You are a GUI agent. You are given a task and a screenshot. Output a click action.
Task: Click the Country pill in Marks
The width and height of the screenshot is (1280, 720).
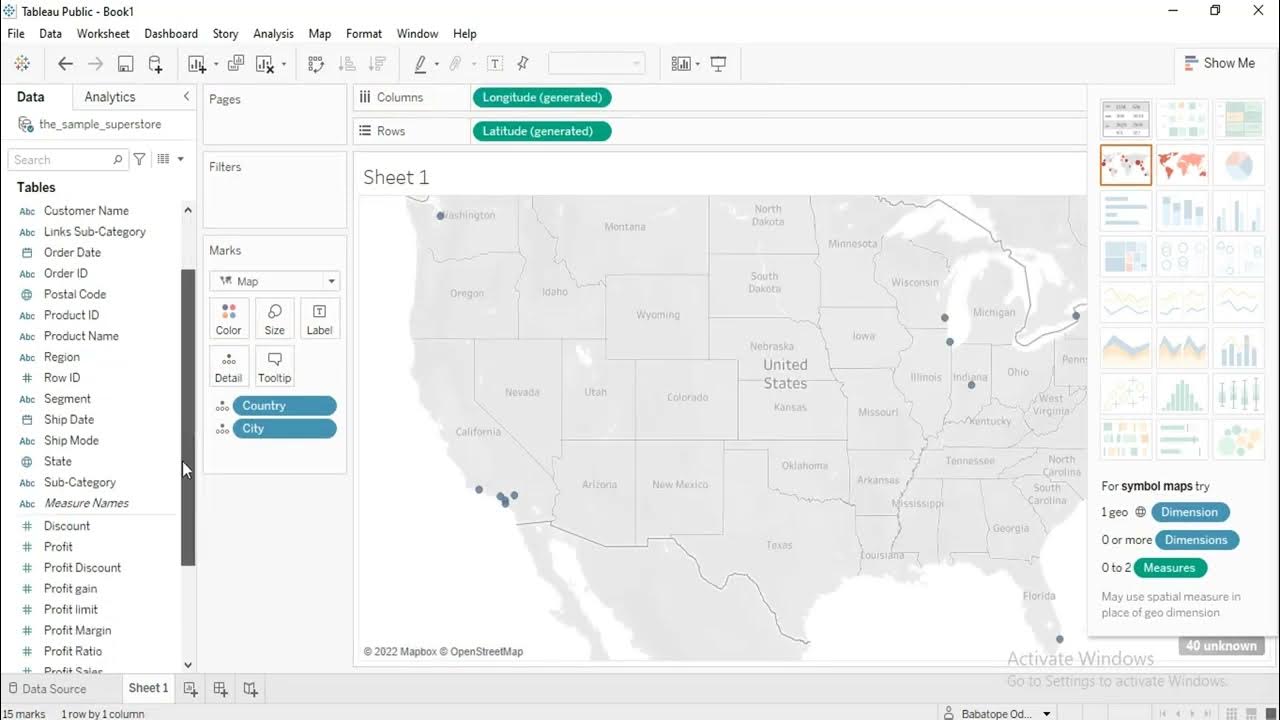click(x=284, y=405)
